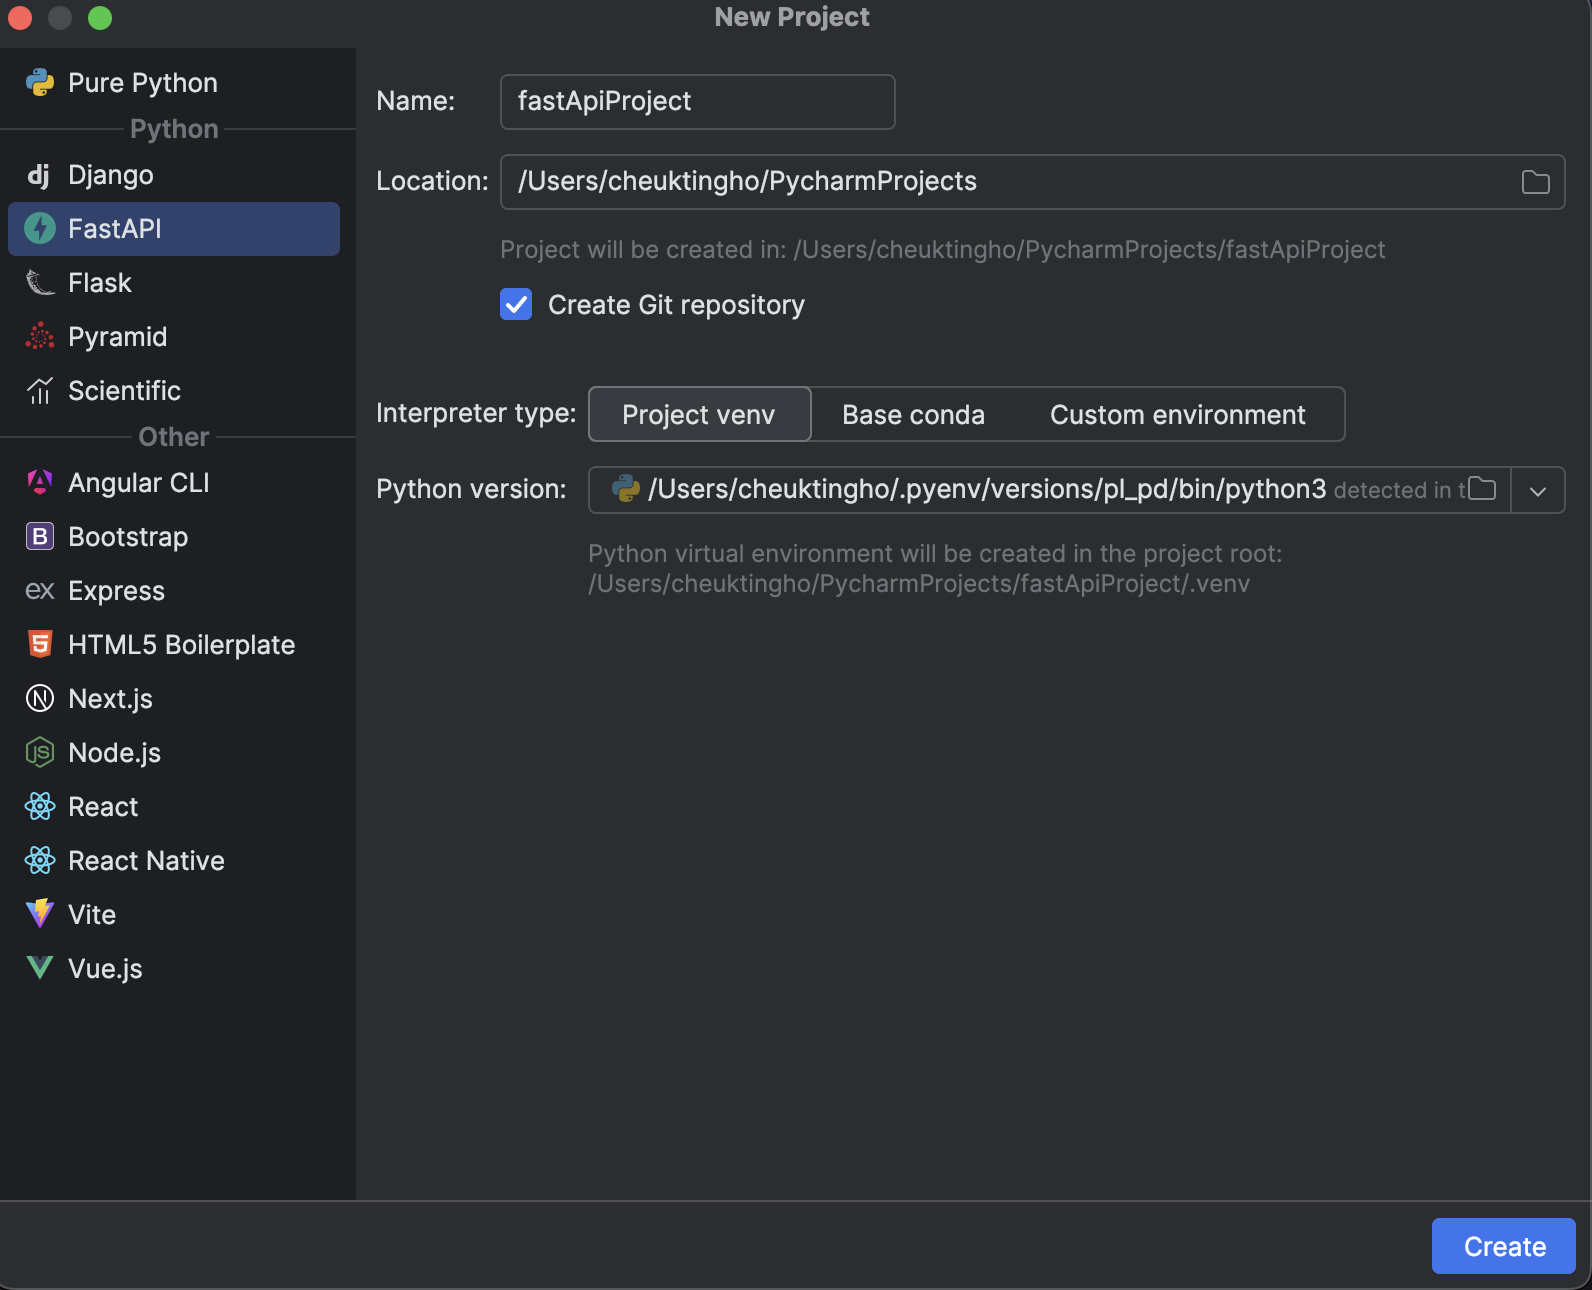Click the Next.js N circle icon

40,699
